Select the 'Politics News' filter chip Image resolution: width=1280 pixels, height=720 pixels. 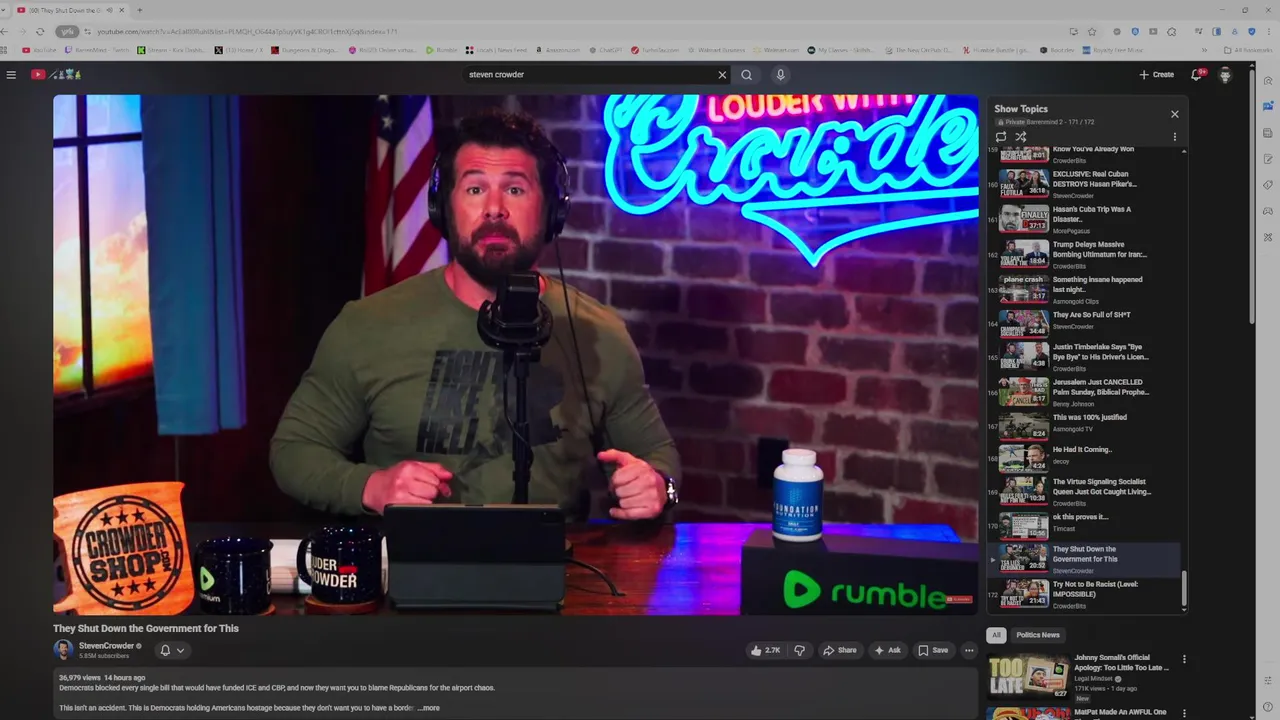pos(1037,635)
